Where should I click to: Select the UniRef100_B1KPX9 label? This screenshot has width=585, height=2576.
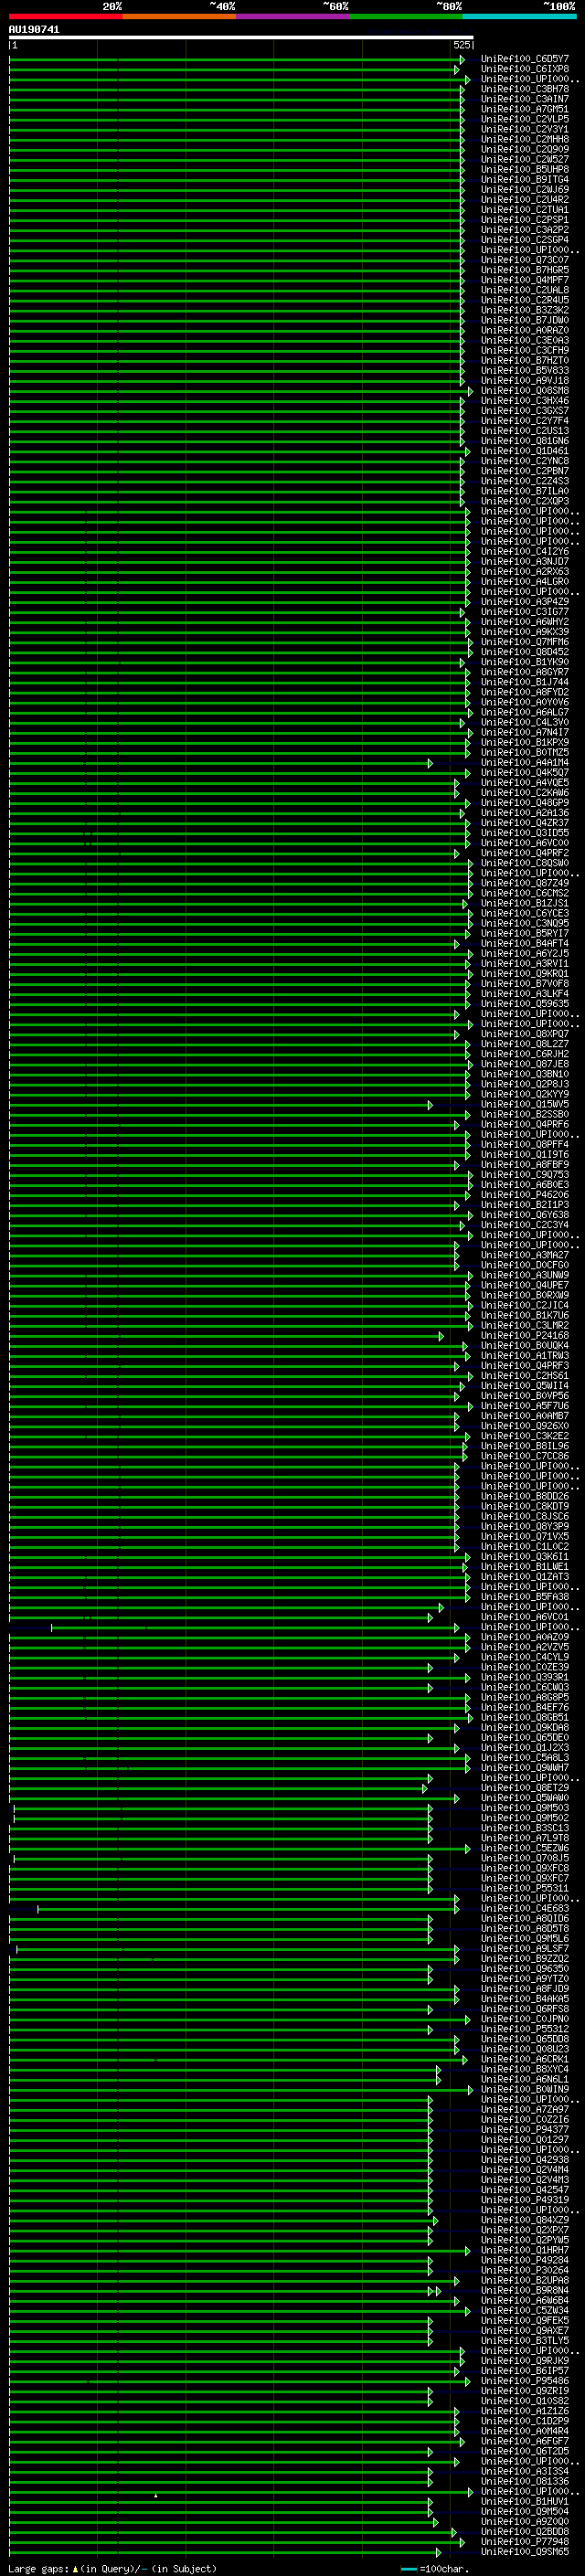coord(525,742)
